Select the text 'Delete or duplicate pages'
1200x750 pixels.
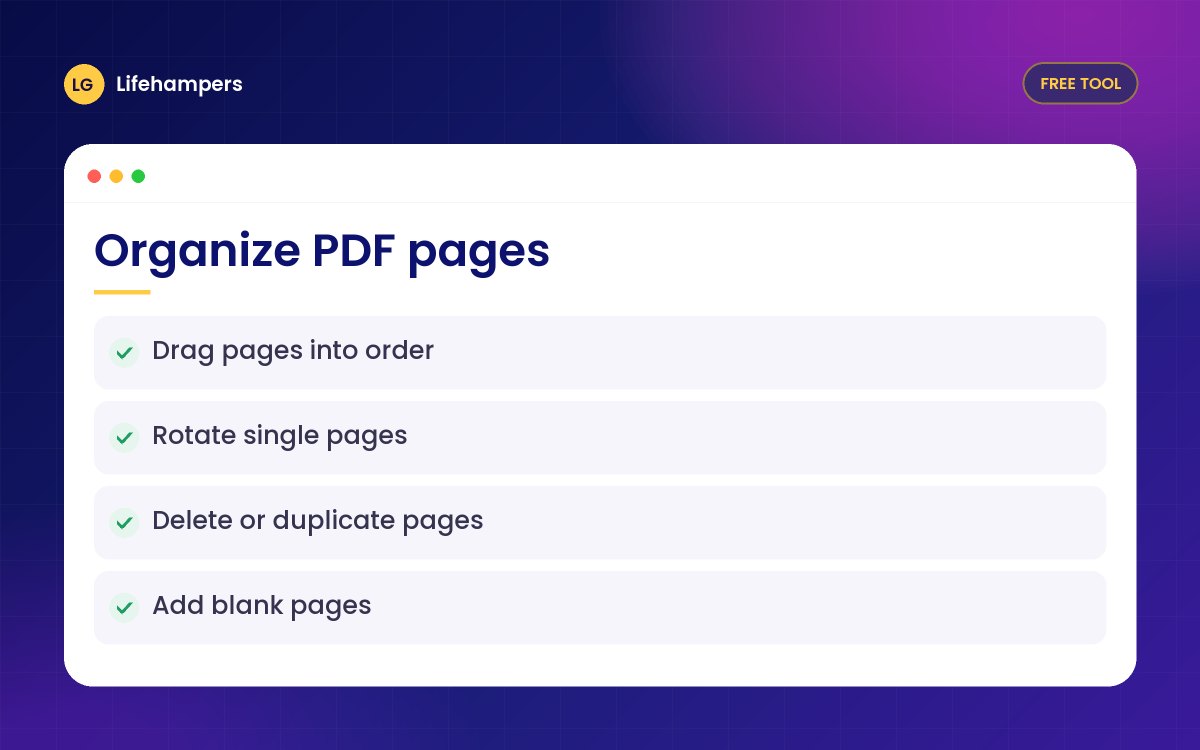pos(318,521)
